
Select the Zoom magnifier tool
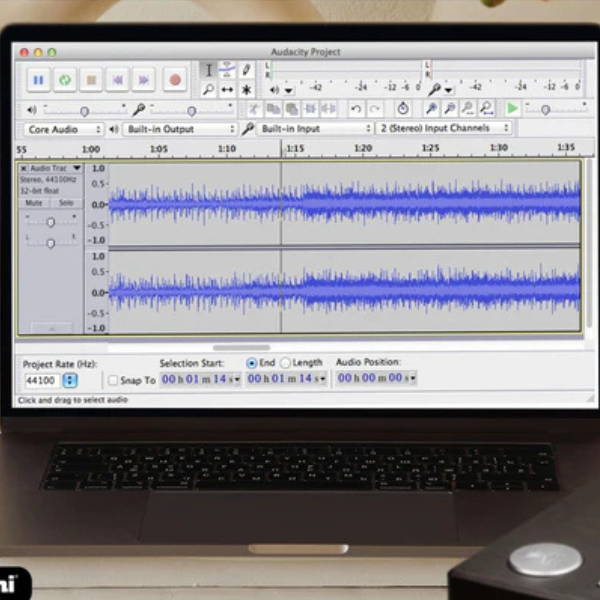209,90
